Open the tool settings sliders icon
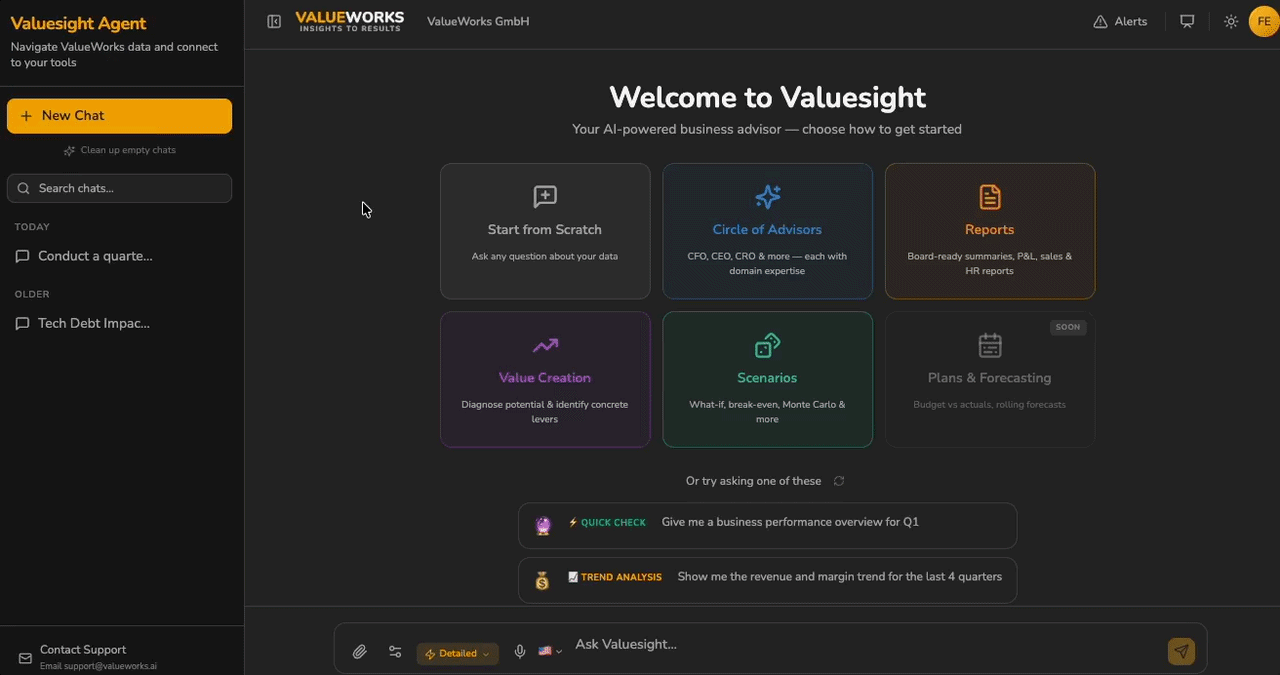The width and height of the screenshot is (1280, 675). coord(395,652)
